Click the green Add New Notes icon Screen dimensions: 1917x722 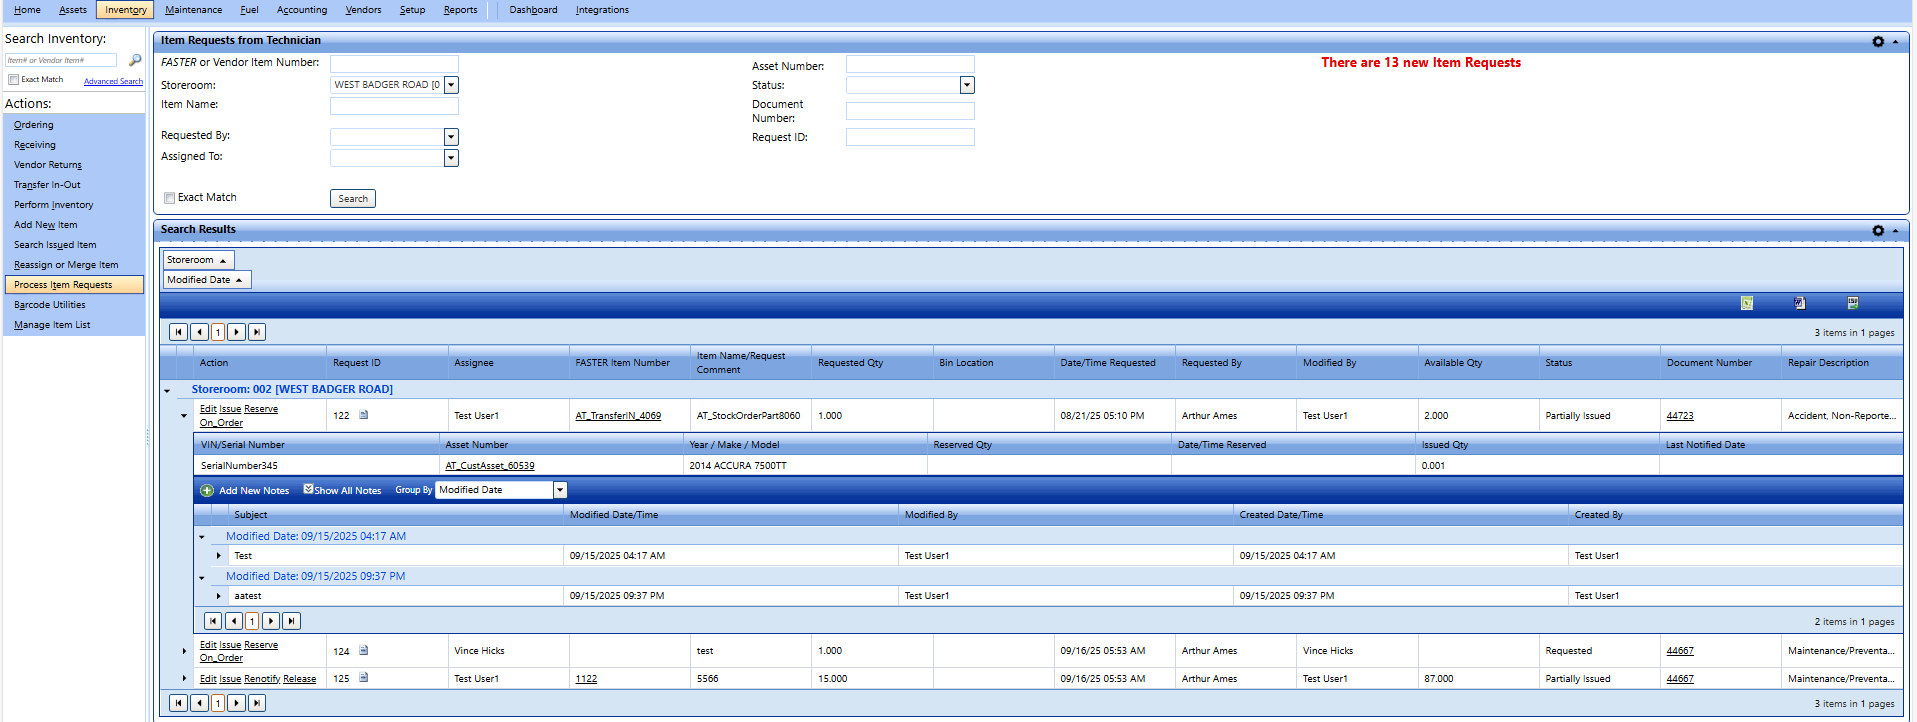pyautogui.click(x=207, y=490)
